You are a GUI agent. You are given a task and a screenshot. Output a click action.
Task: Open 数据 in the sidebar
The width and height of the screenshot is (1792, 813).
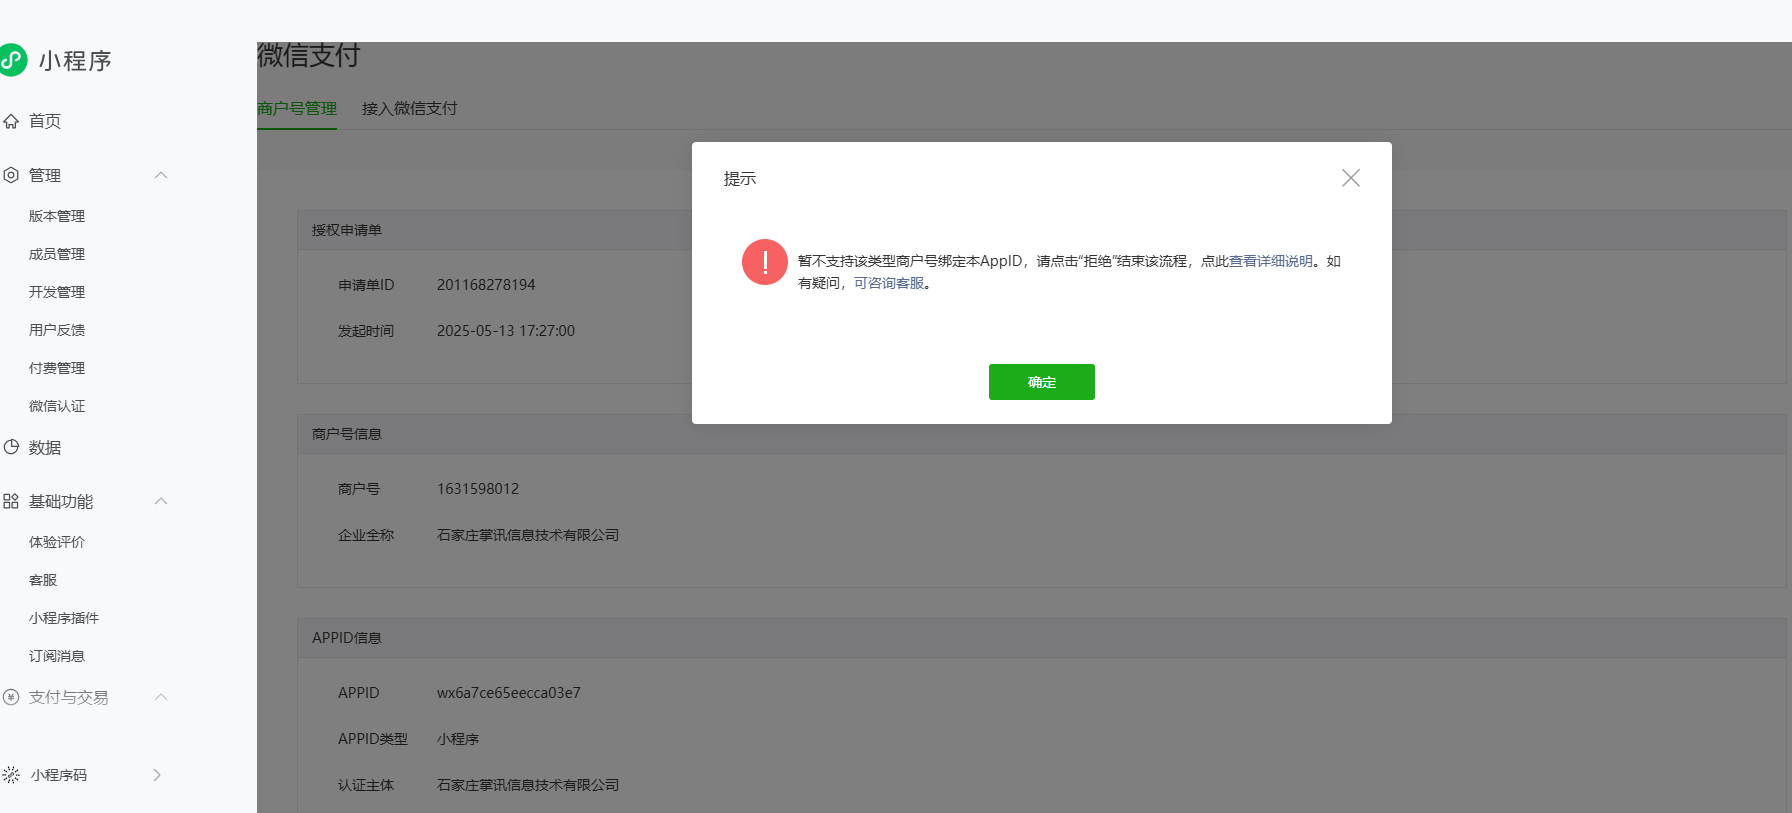click(x=45, y=448)
